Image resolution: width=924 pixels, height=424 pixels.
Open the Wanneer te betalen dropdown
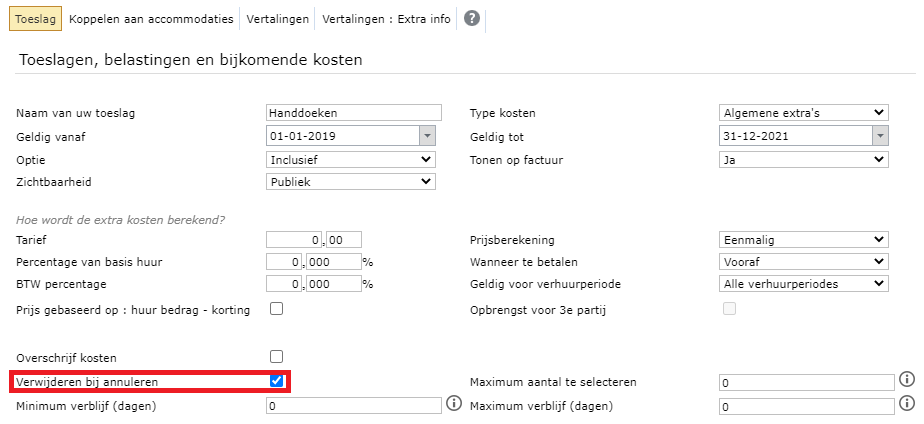point(804,261)
